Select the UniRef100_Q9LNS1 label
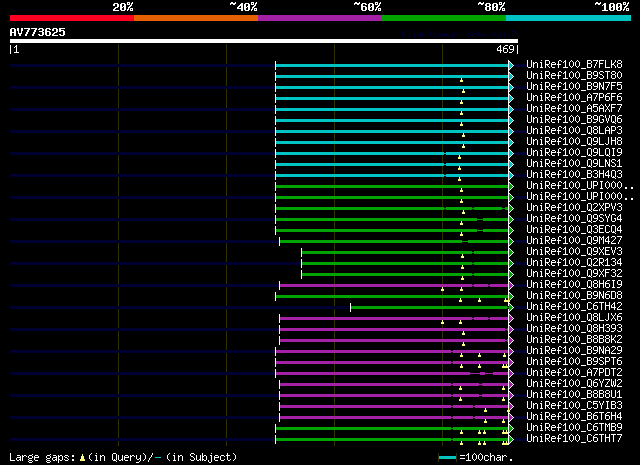 (x=574, y=164)
